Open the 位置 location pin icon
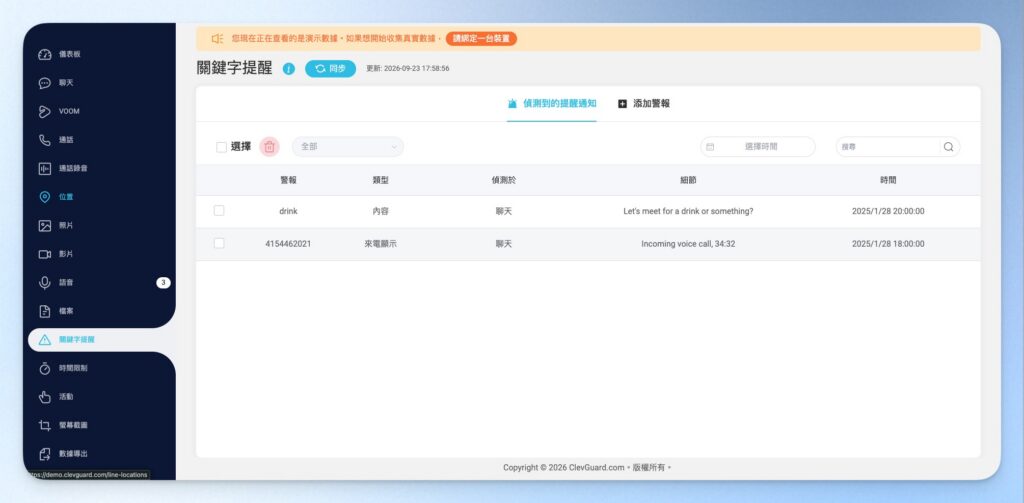1024x503 pixels. pos(44,197)
